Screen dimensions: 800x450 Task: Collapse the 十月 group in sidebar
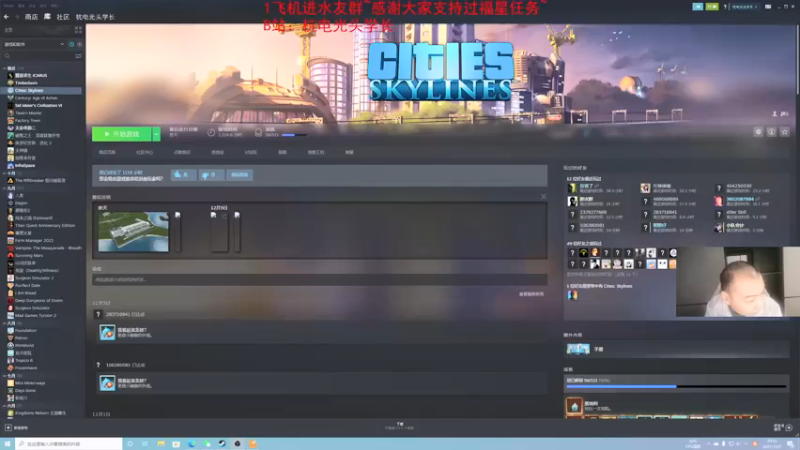pos(5,173)
